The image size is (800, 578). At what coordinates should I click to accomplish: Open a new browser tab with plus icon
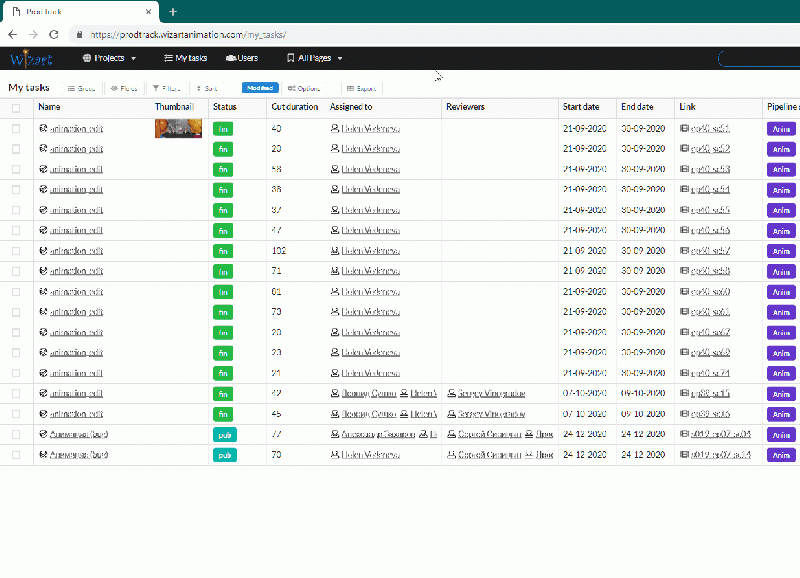tap(172, 12)
